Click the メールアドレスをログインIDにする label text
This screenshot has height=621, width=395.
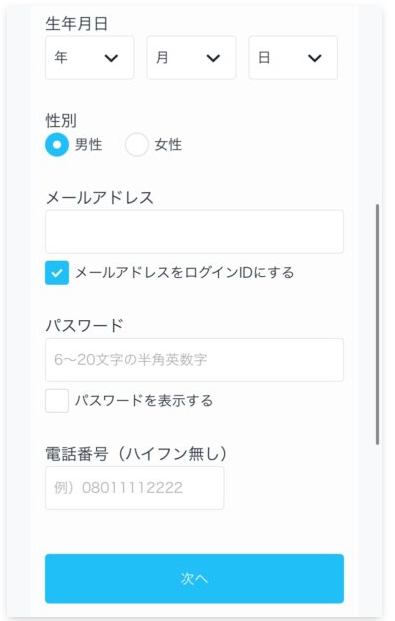pos(185,272)
